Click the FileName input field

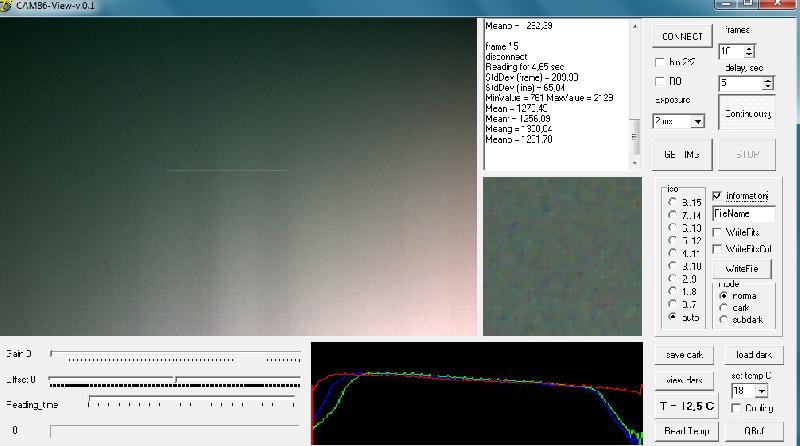(x=743, y=214)
